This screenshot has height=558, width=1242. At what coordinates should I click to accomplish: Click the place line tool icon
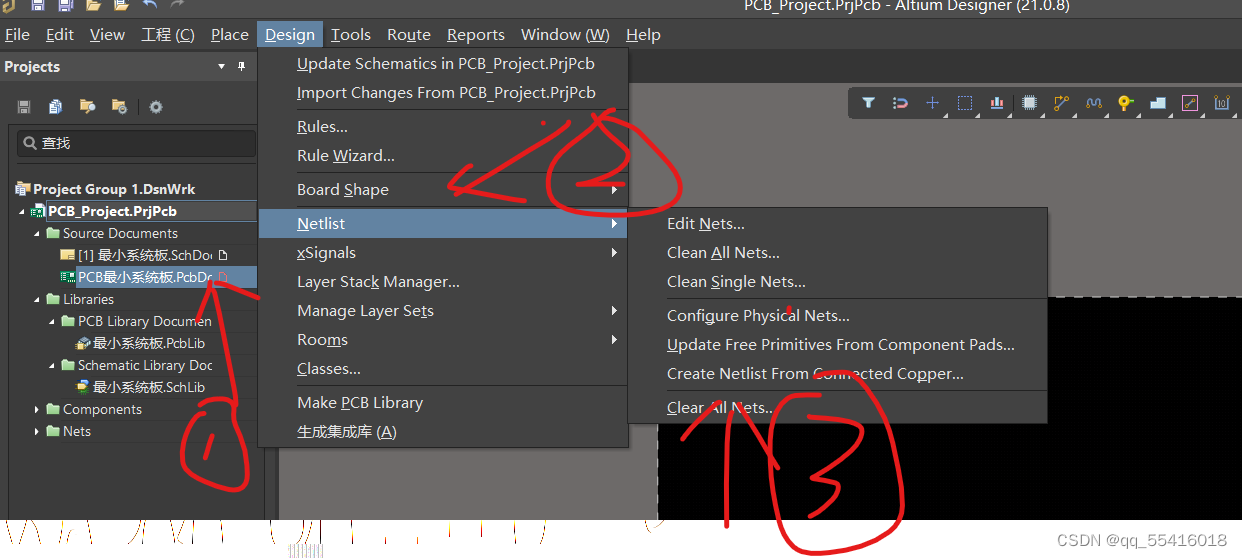tap(1190, 103)
